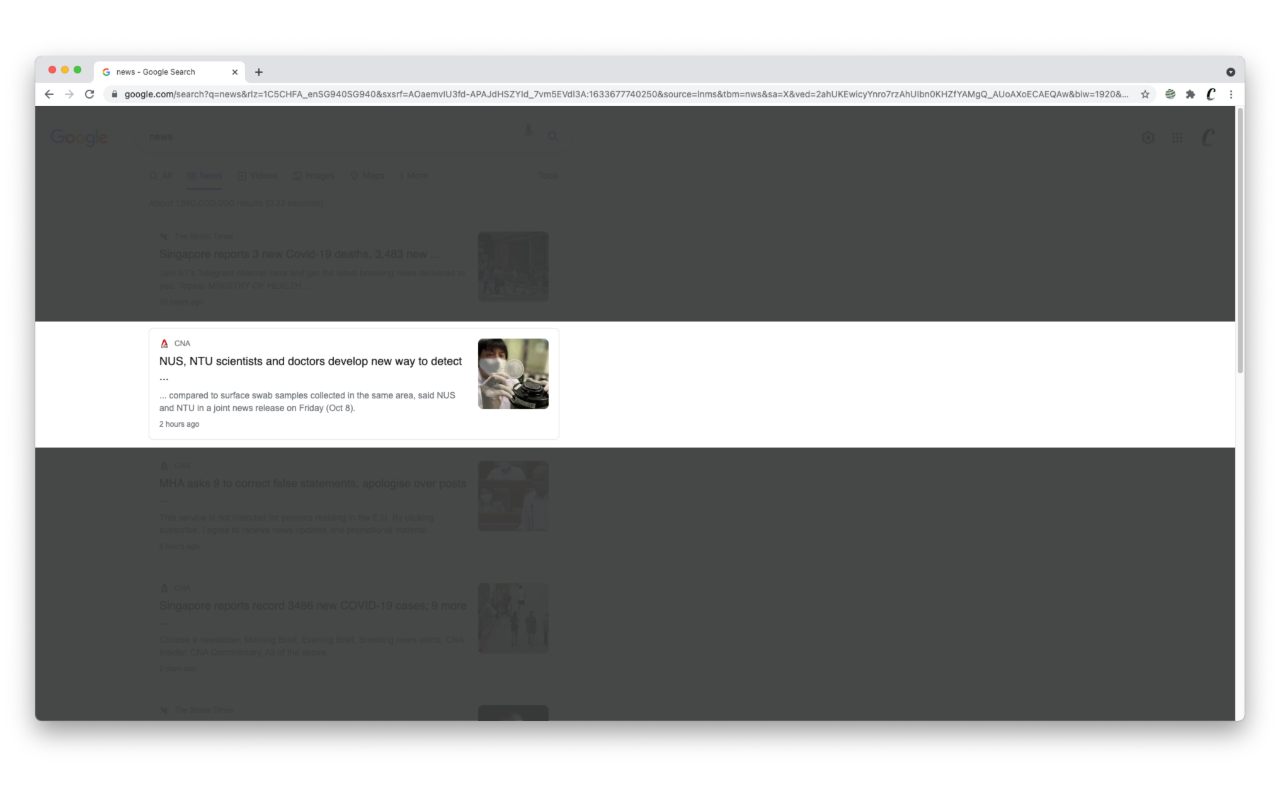
Task: Open 'NUS, NTU scientists and doctors' headline
Action: pyautogui.click(x=311, y=369)
